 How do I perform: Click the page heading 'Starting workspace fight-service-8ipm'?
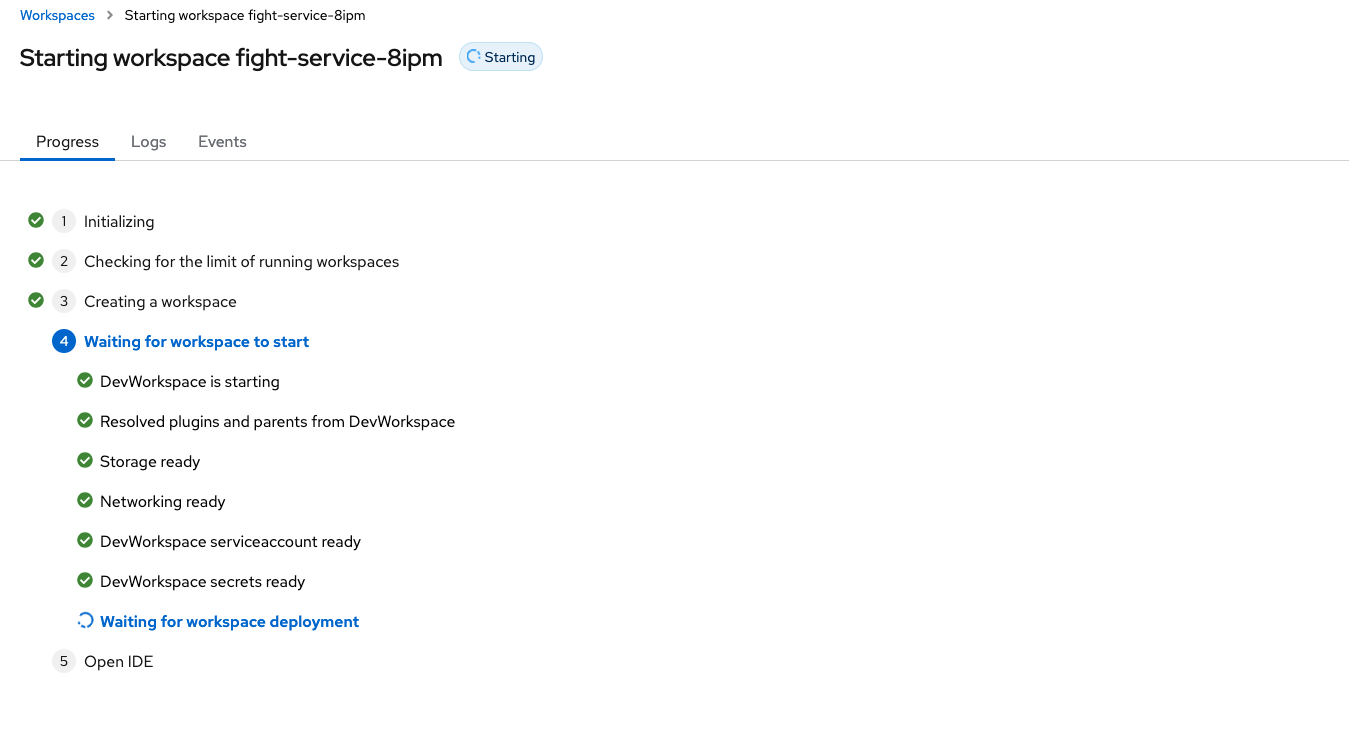pos(231,58)
